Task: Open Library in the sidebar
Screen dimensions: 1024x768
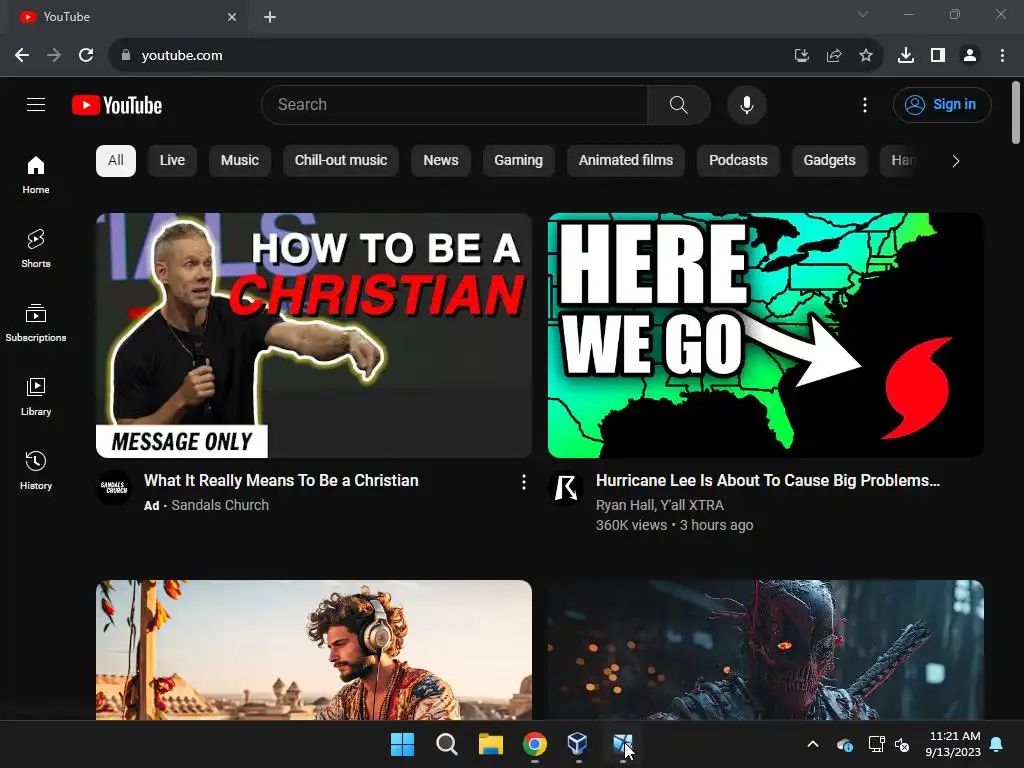Action: point(36,396)
